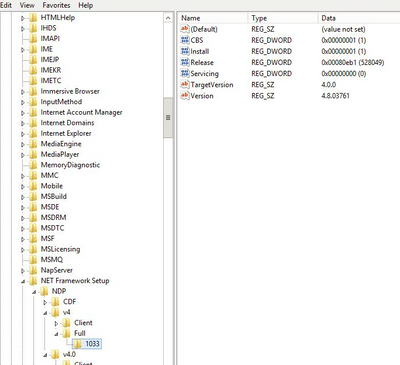400x365 pixels.
Task: Click the IMEJP folder icon
Action: [x=33, y=60]
